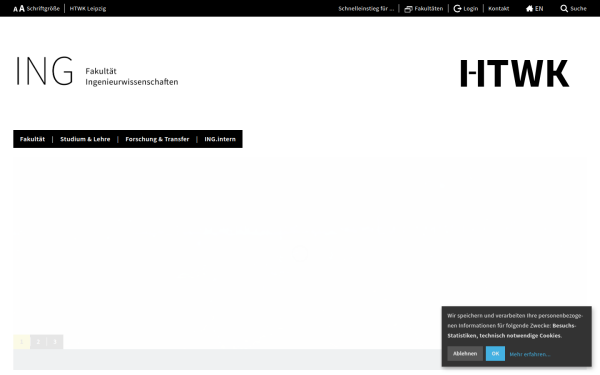Screen dimensions: 600x375
Task: Decline cookies with Ablehnen
Action: coord(465,354)
